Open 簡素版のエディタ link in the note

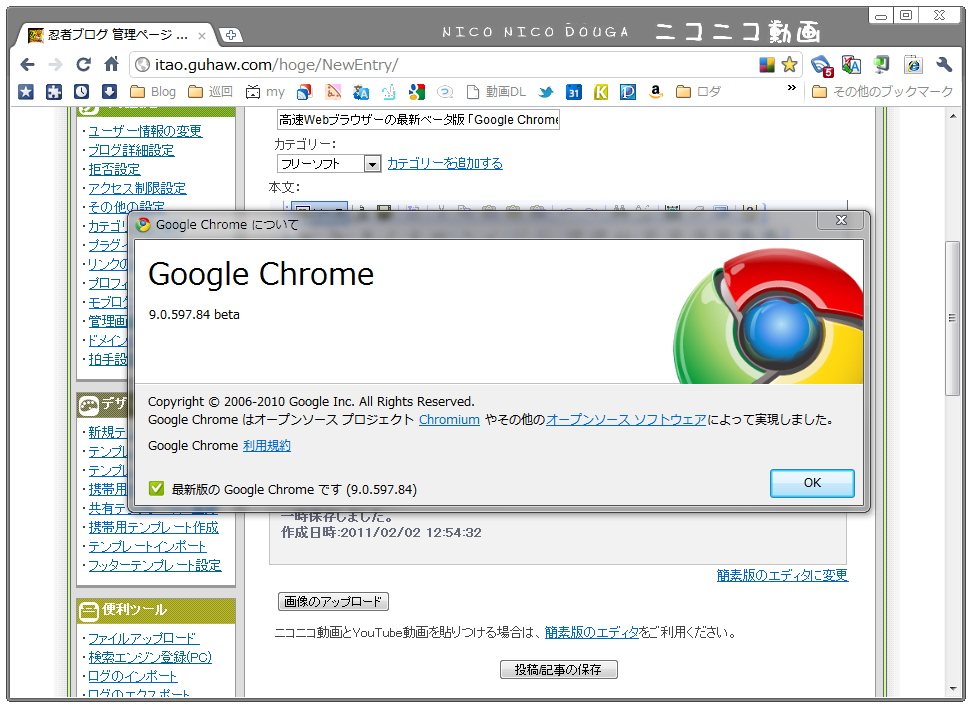point(592,632)
